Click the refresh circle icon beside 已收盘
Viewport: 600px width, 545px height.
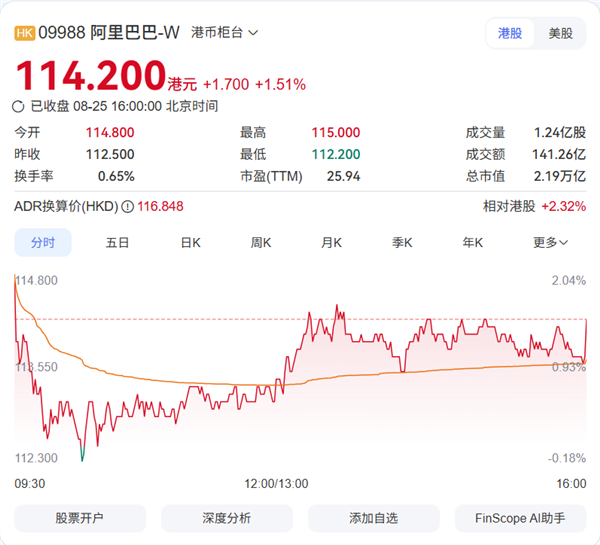coord(18,106)
